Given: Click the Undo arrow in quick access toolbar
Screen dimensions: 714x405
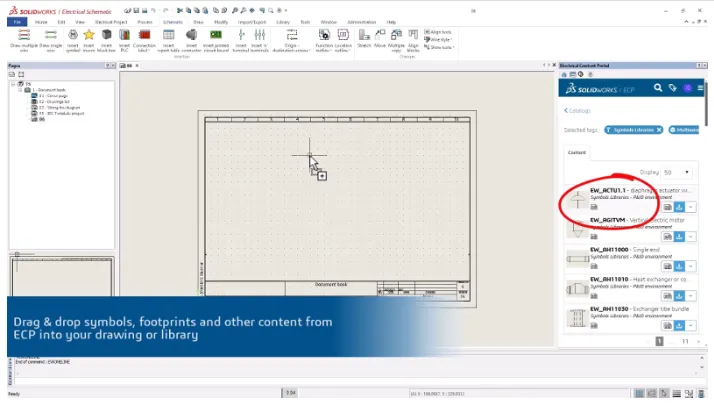Looking at the screenshot, I should tap(153, 10).
